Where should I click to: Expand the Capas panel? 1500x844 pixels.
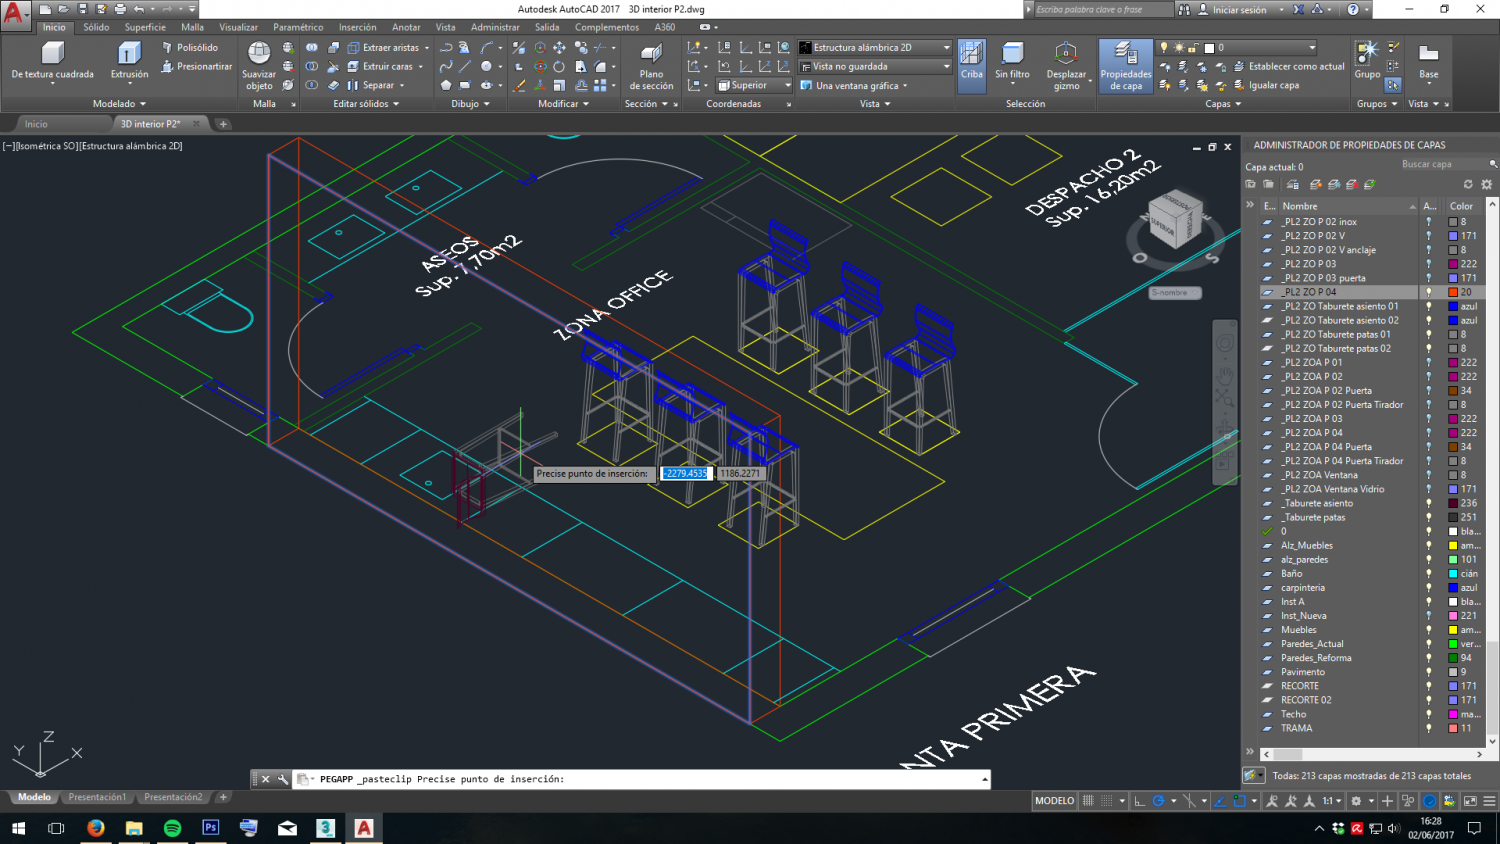coord(1223,103)
